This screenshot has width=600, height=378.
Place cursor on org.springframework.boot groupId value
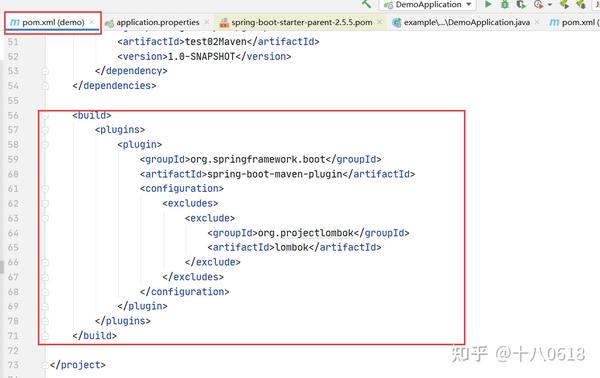(258, 159)
